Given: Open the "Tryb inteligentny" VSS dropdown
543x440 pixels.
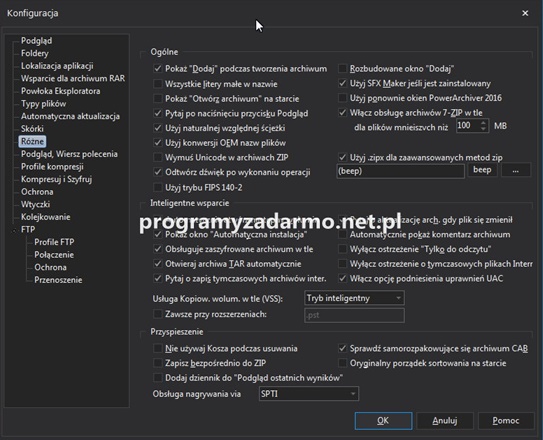Looking at the screenshot, I should click(354, 298).
